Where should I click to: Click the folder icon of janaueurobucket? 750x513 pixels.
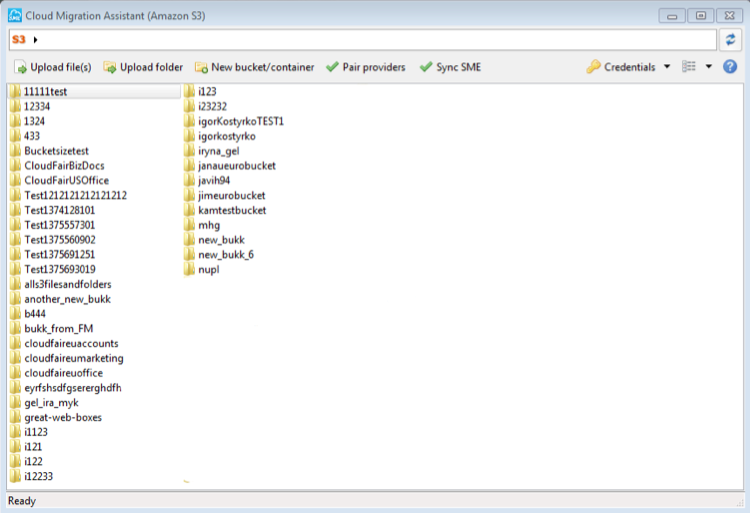pyautogui.click(x=189, y=165)
